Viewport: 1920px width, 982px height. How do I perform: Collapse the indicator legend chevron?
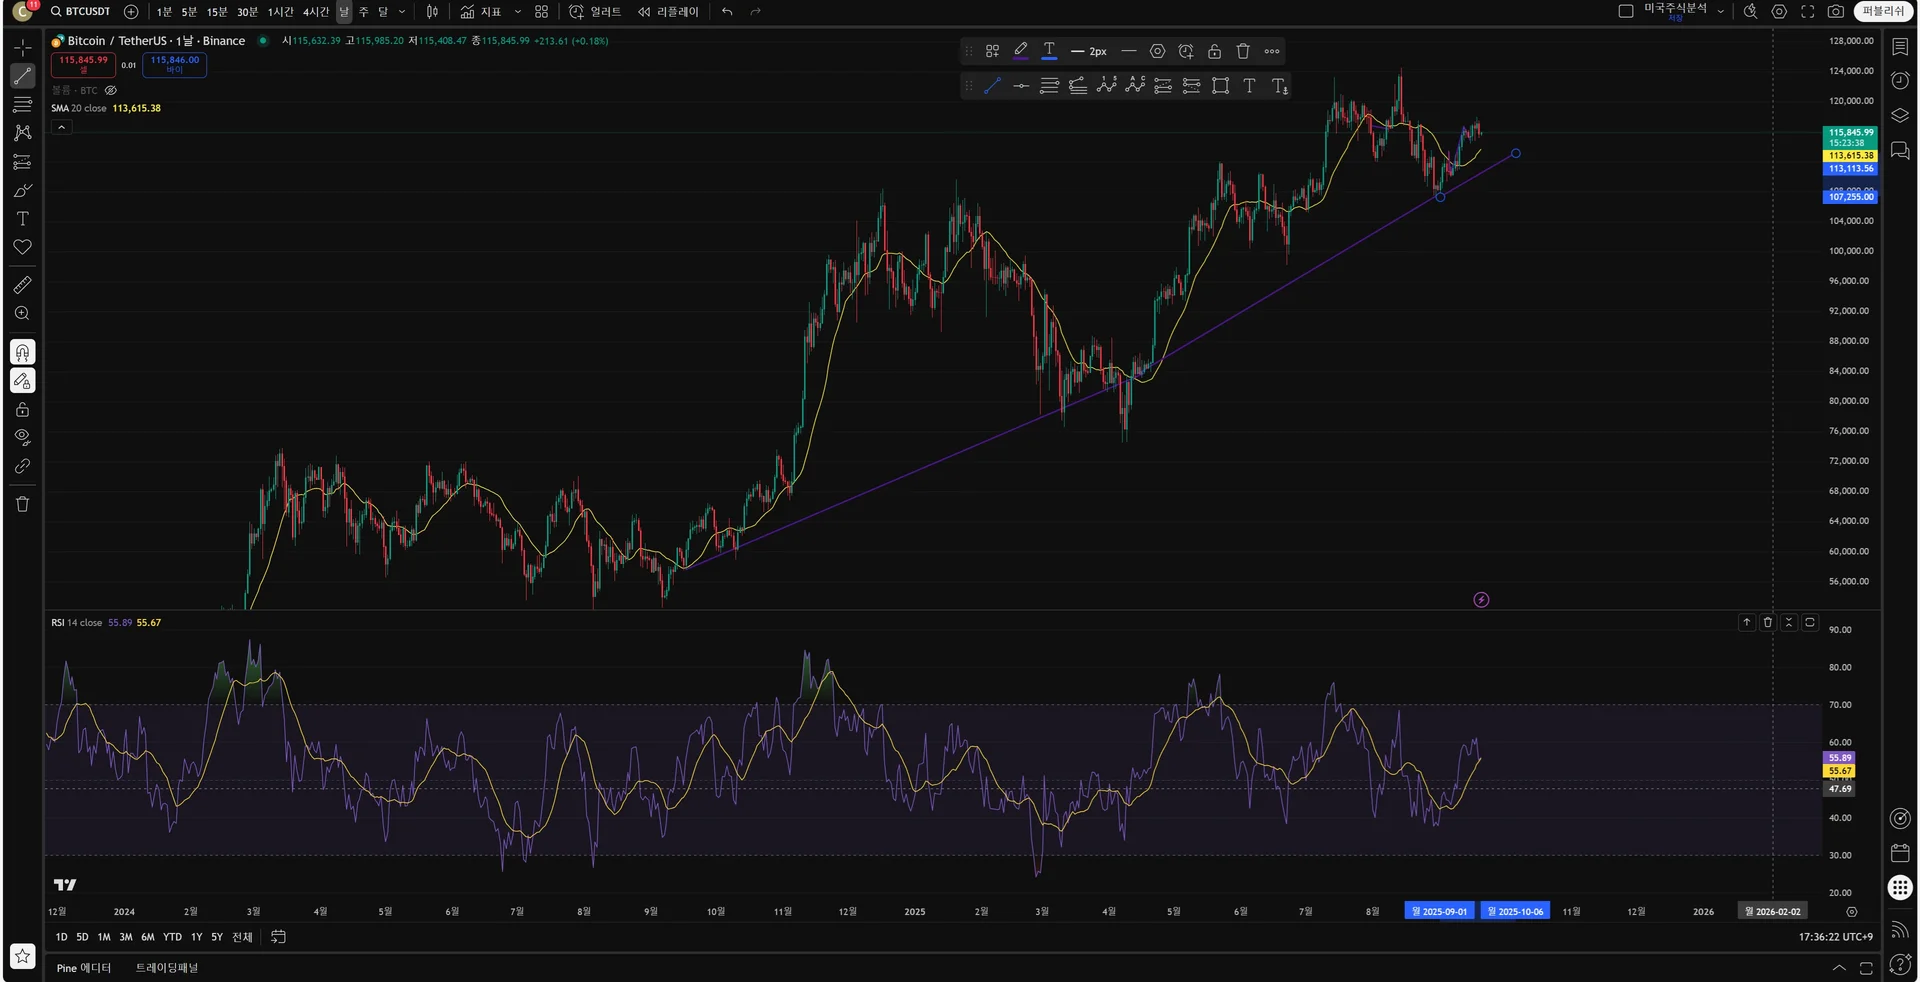[61, 127]
